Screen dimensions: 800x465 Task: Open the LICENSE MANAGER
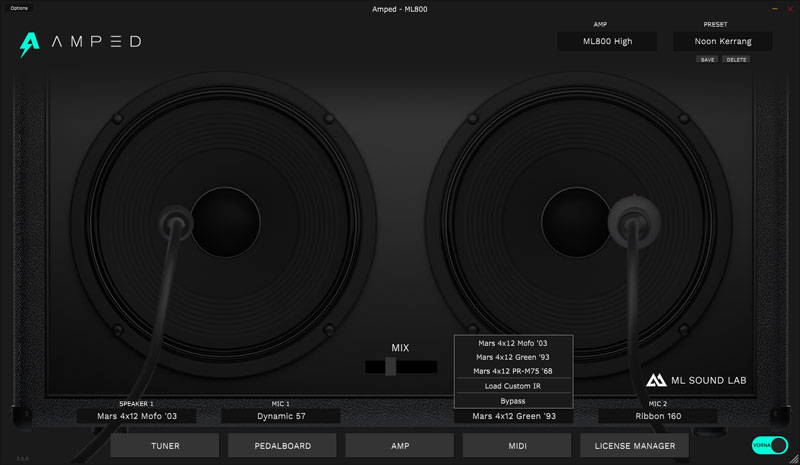634,446
